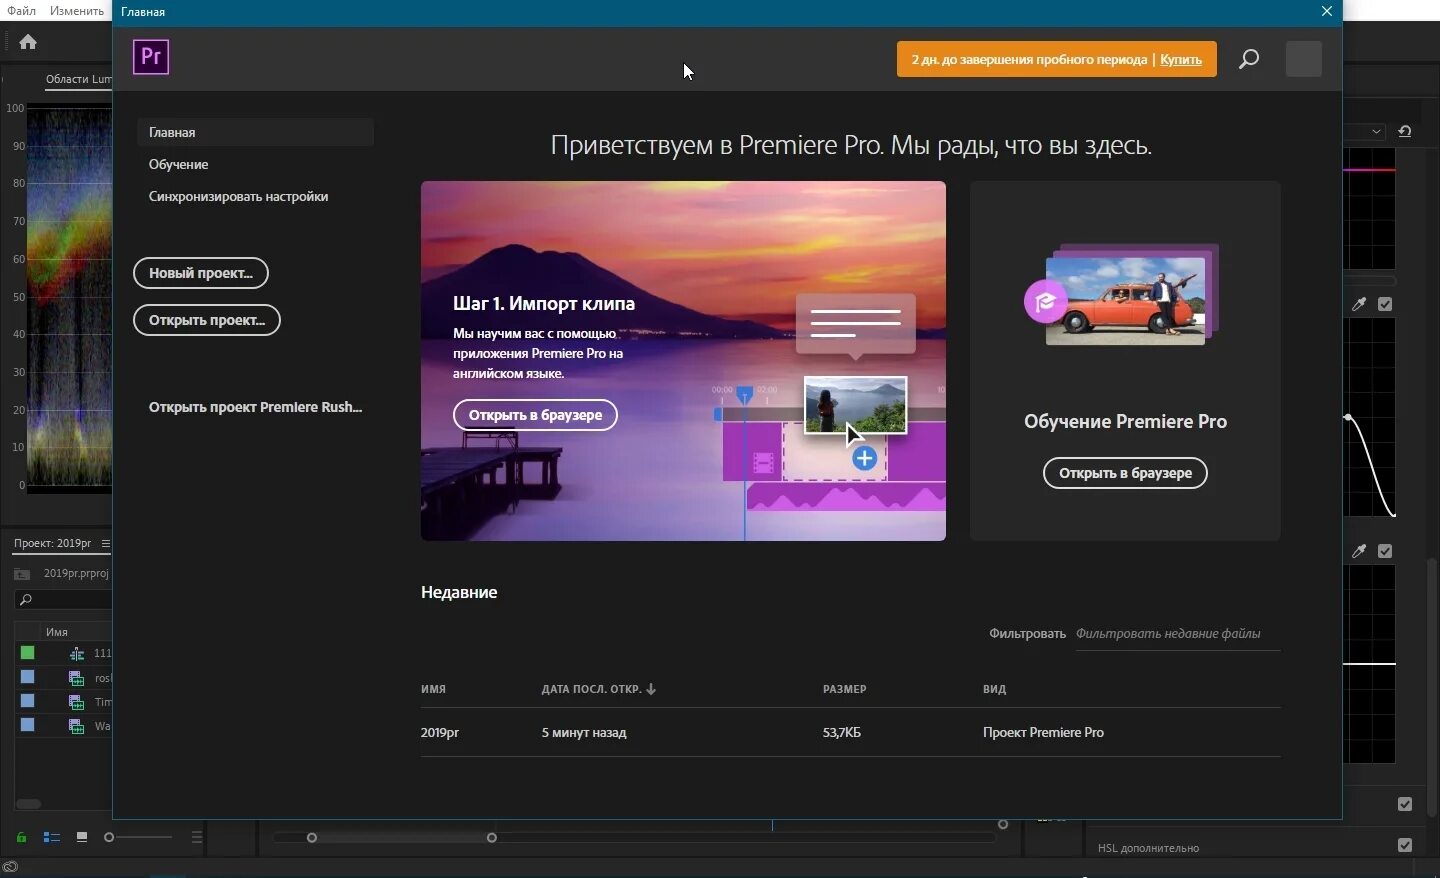Screen dimensions: 1440x878
Task: Click the Купить link in trial banner
Action: (1181, 59)
